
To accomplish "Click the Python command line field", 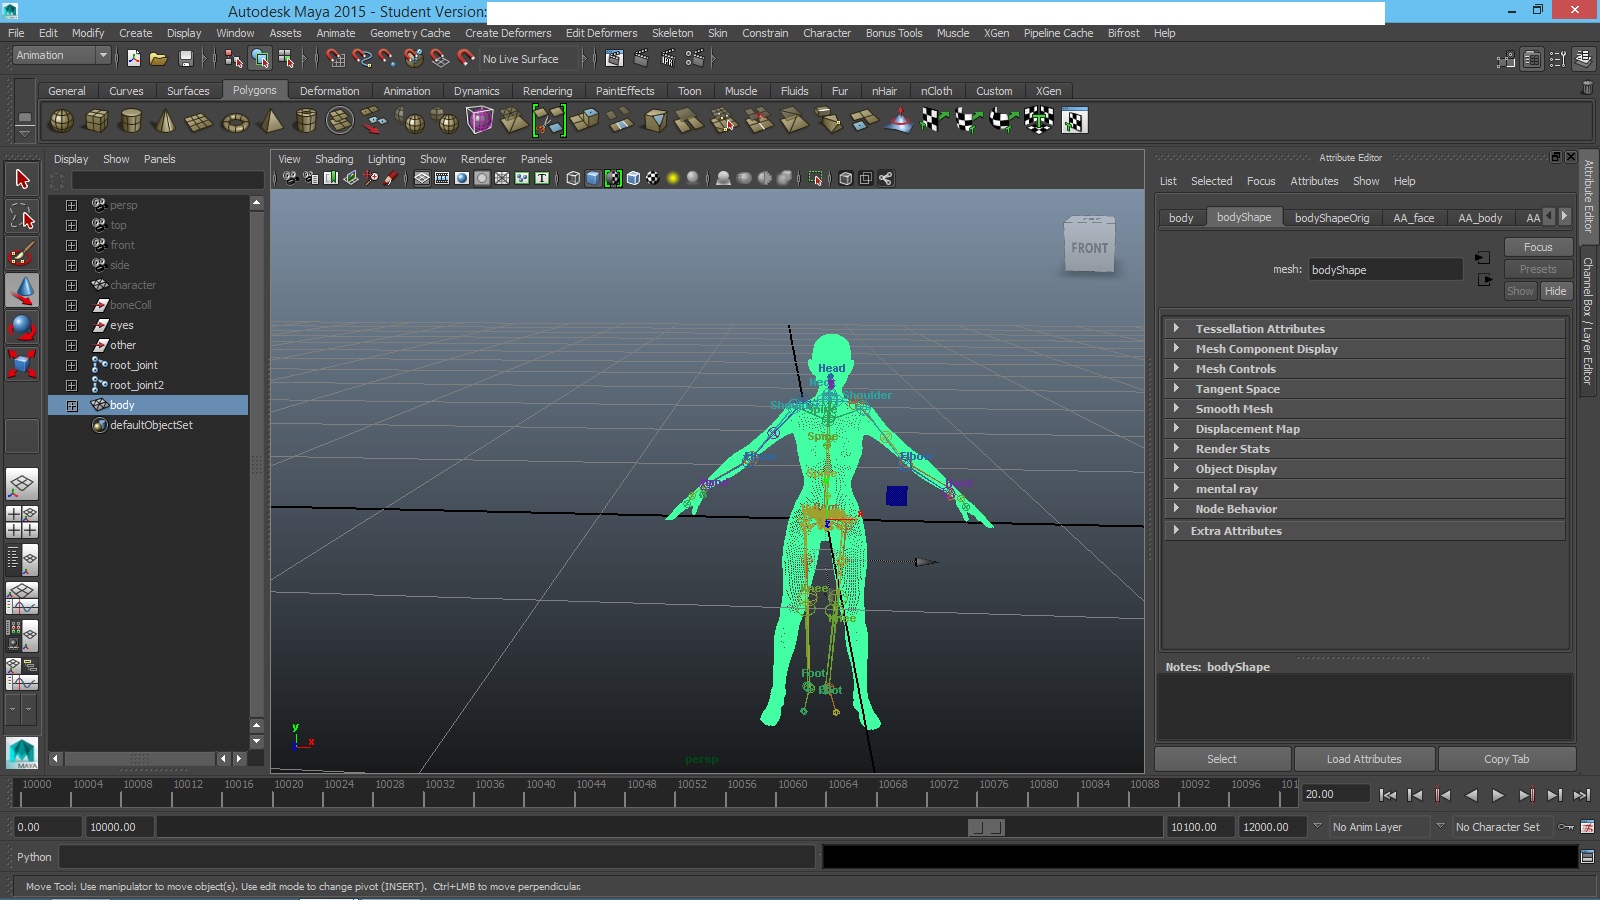I will click(x=437, y=857).
